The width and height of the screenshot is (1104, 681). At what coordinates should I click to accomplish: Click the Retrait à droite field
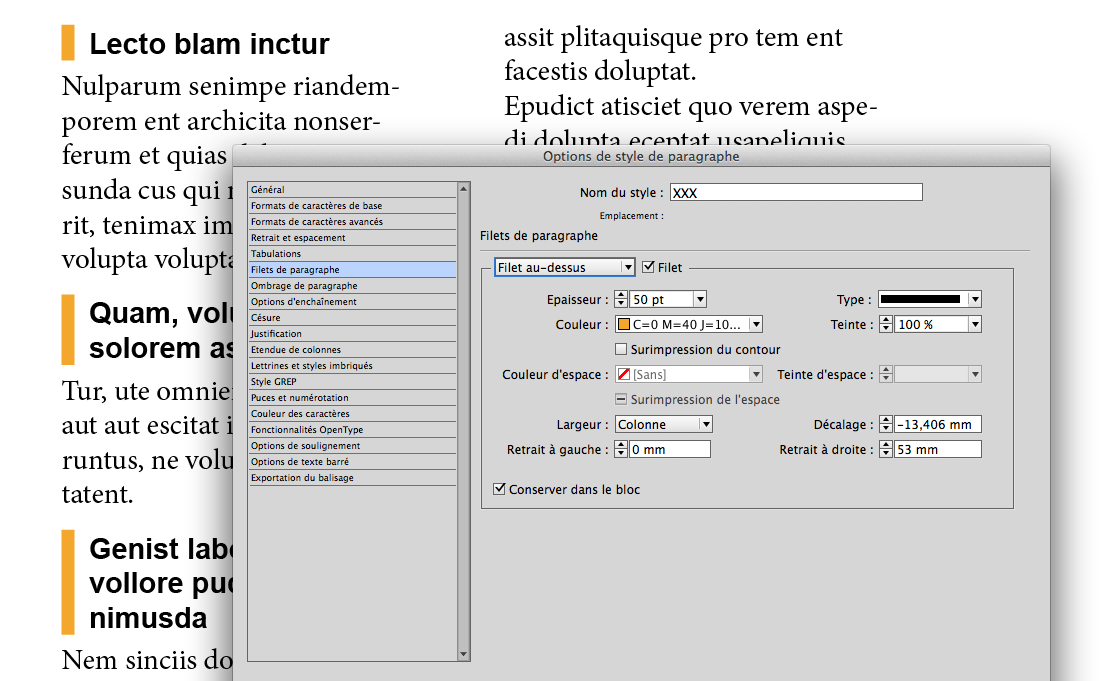(x=938, y=449)
